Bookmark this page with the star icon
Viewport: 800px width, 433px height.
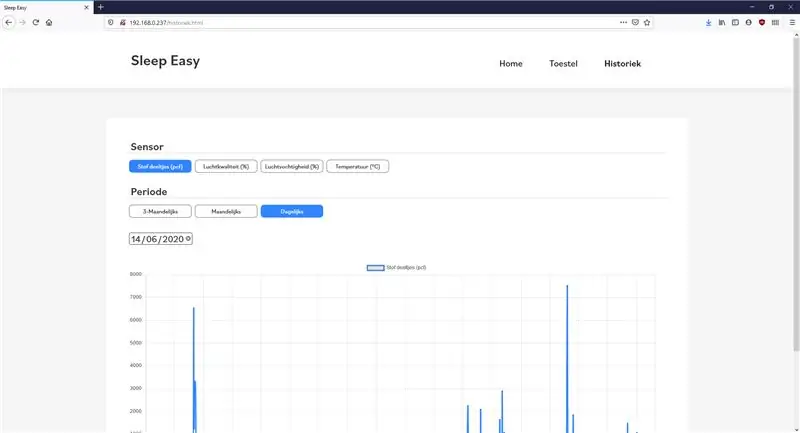coord(647,22)
